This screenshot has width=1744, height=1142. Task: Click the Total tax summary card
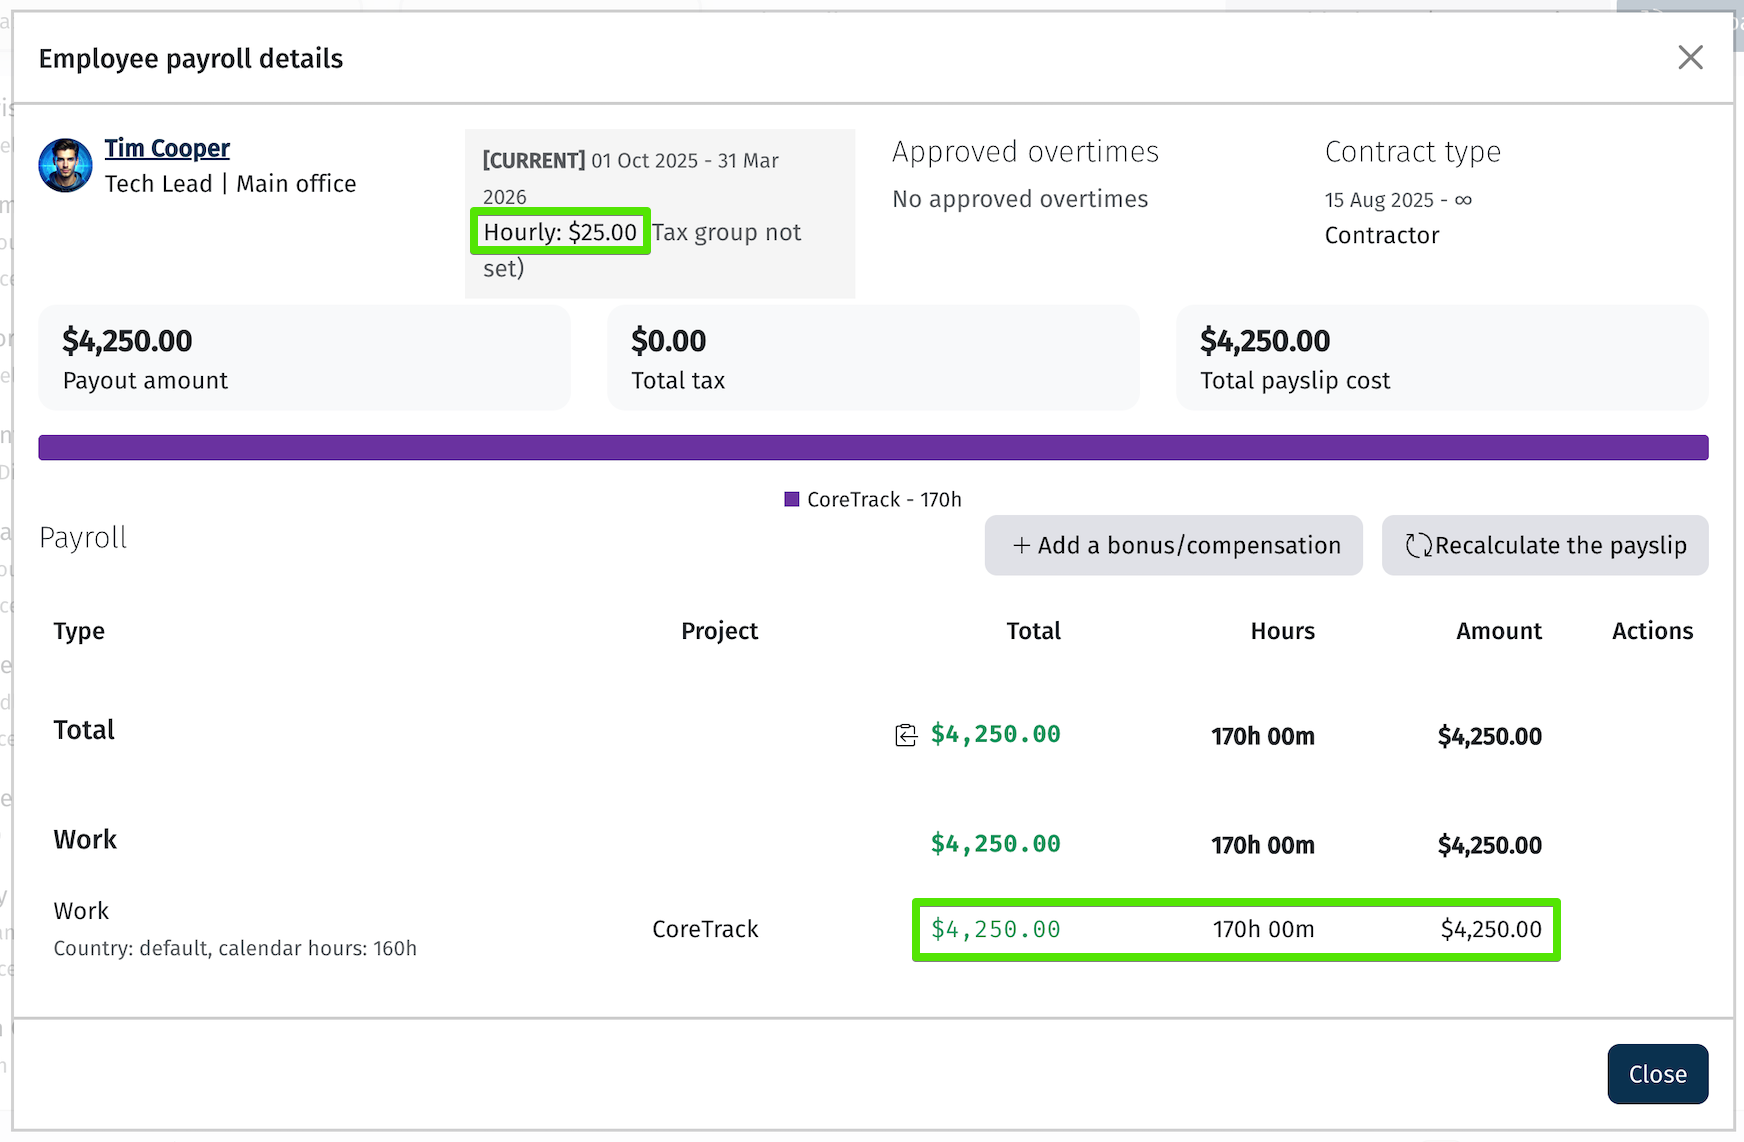pos(872,358)
